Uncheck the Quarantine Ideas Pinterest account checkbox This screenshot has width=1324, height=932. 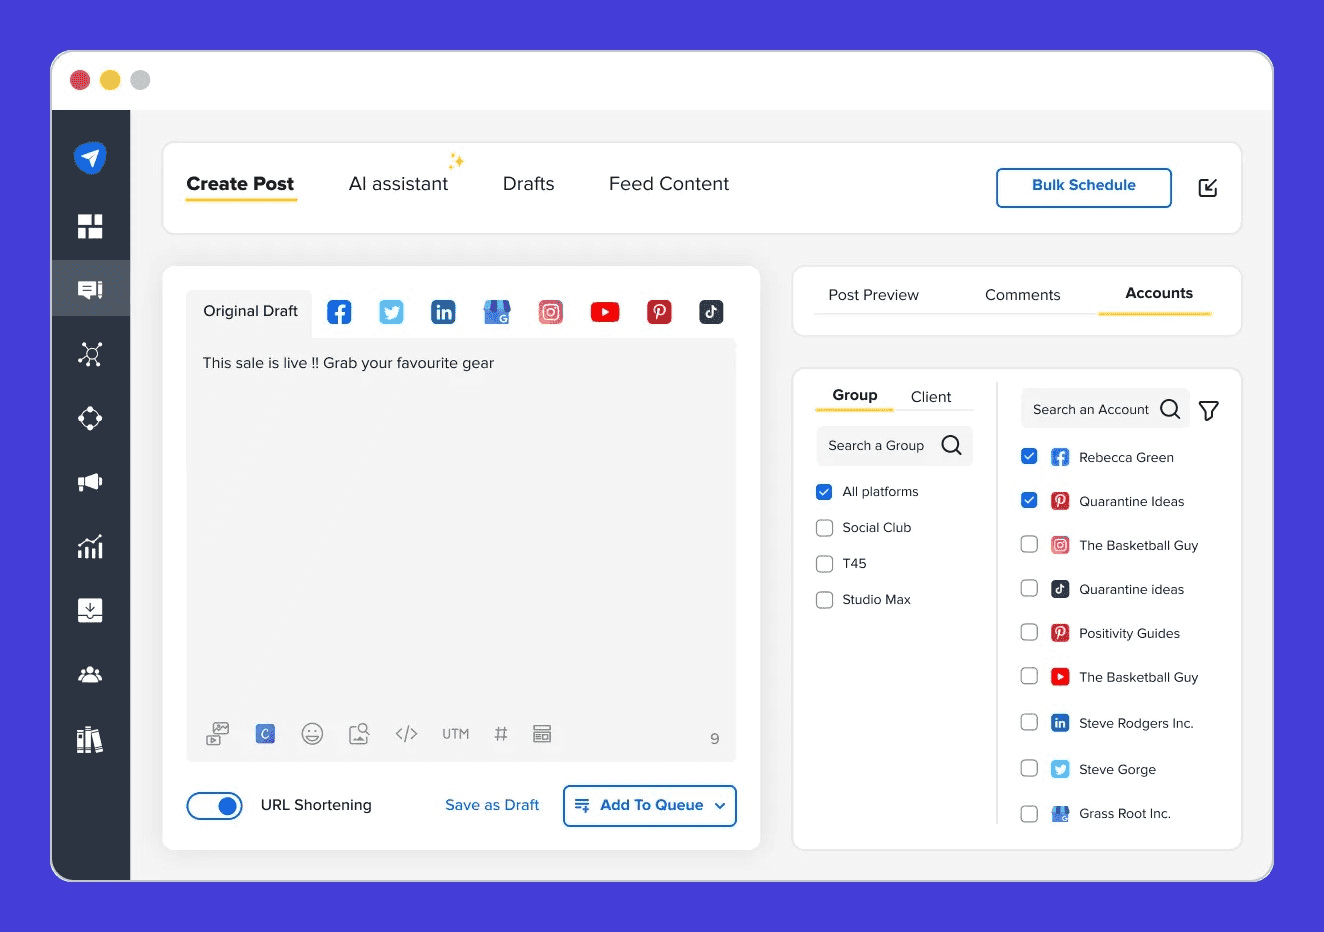(x=1029, y=500)
